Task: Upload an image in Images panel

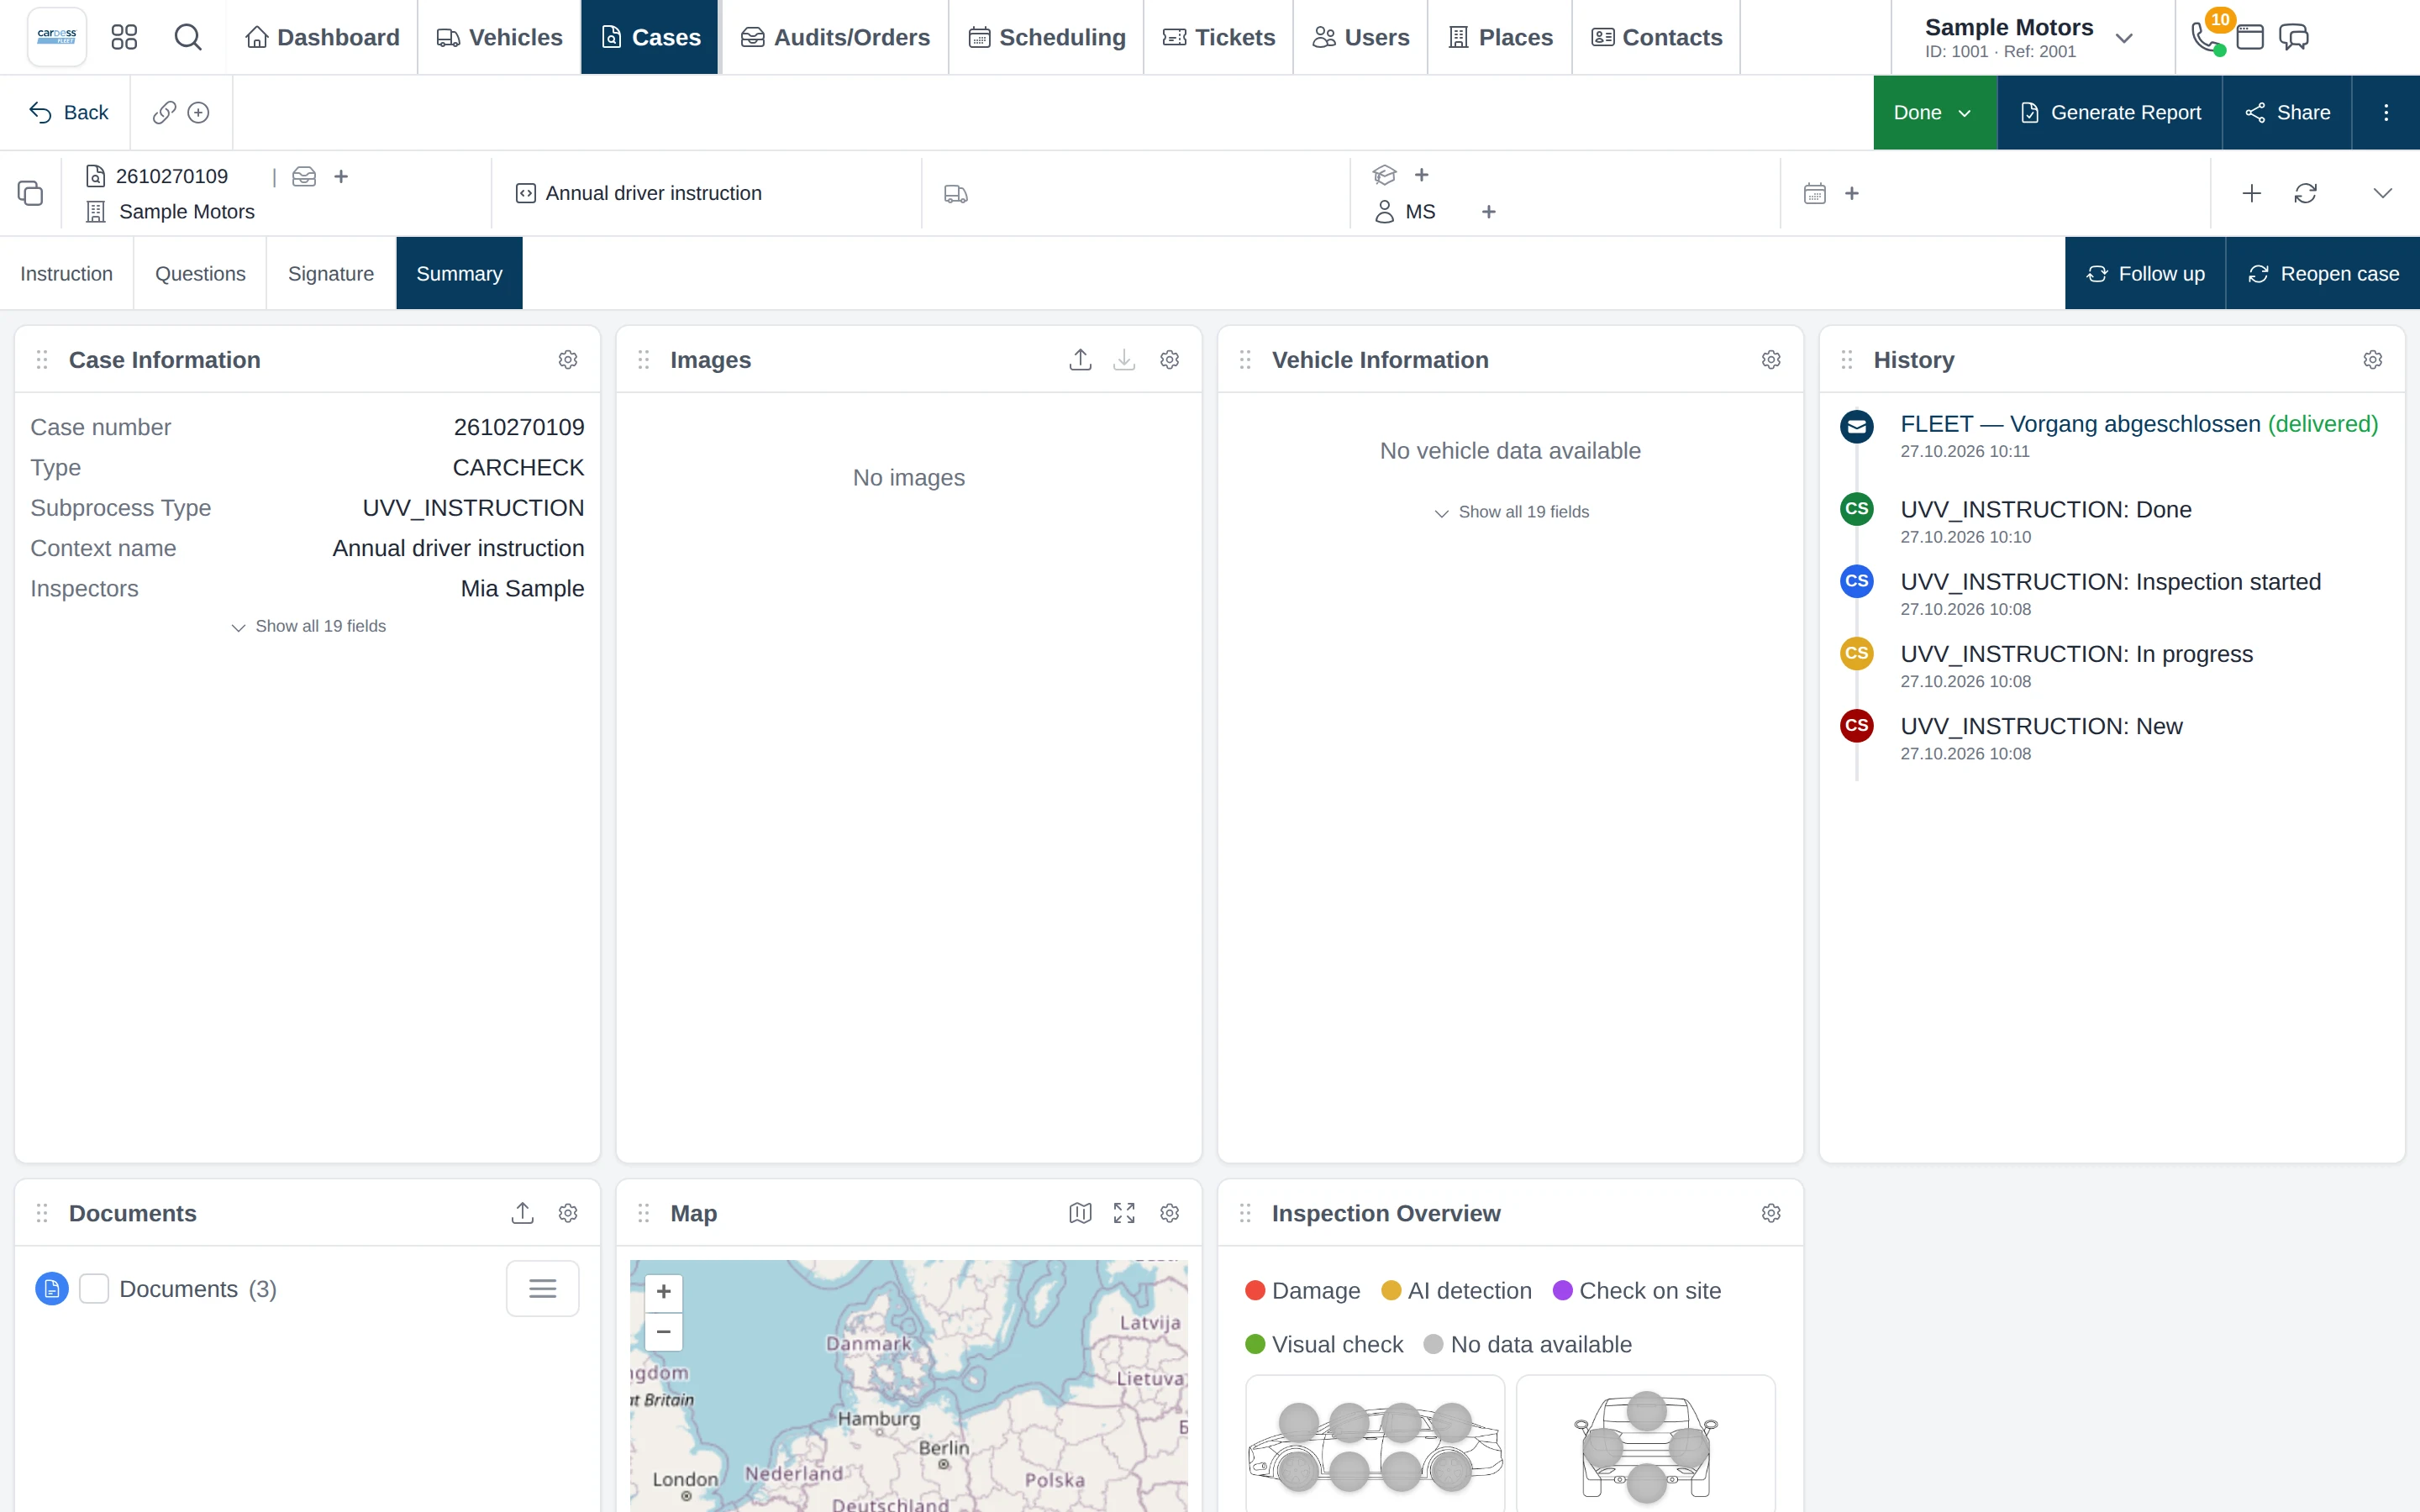Action: (x=1080, y=359)
